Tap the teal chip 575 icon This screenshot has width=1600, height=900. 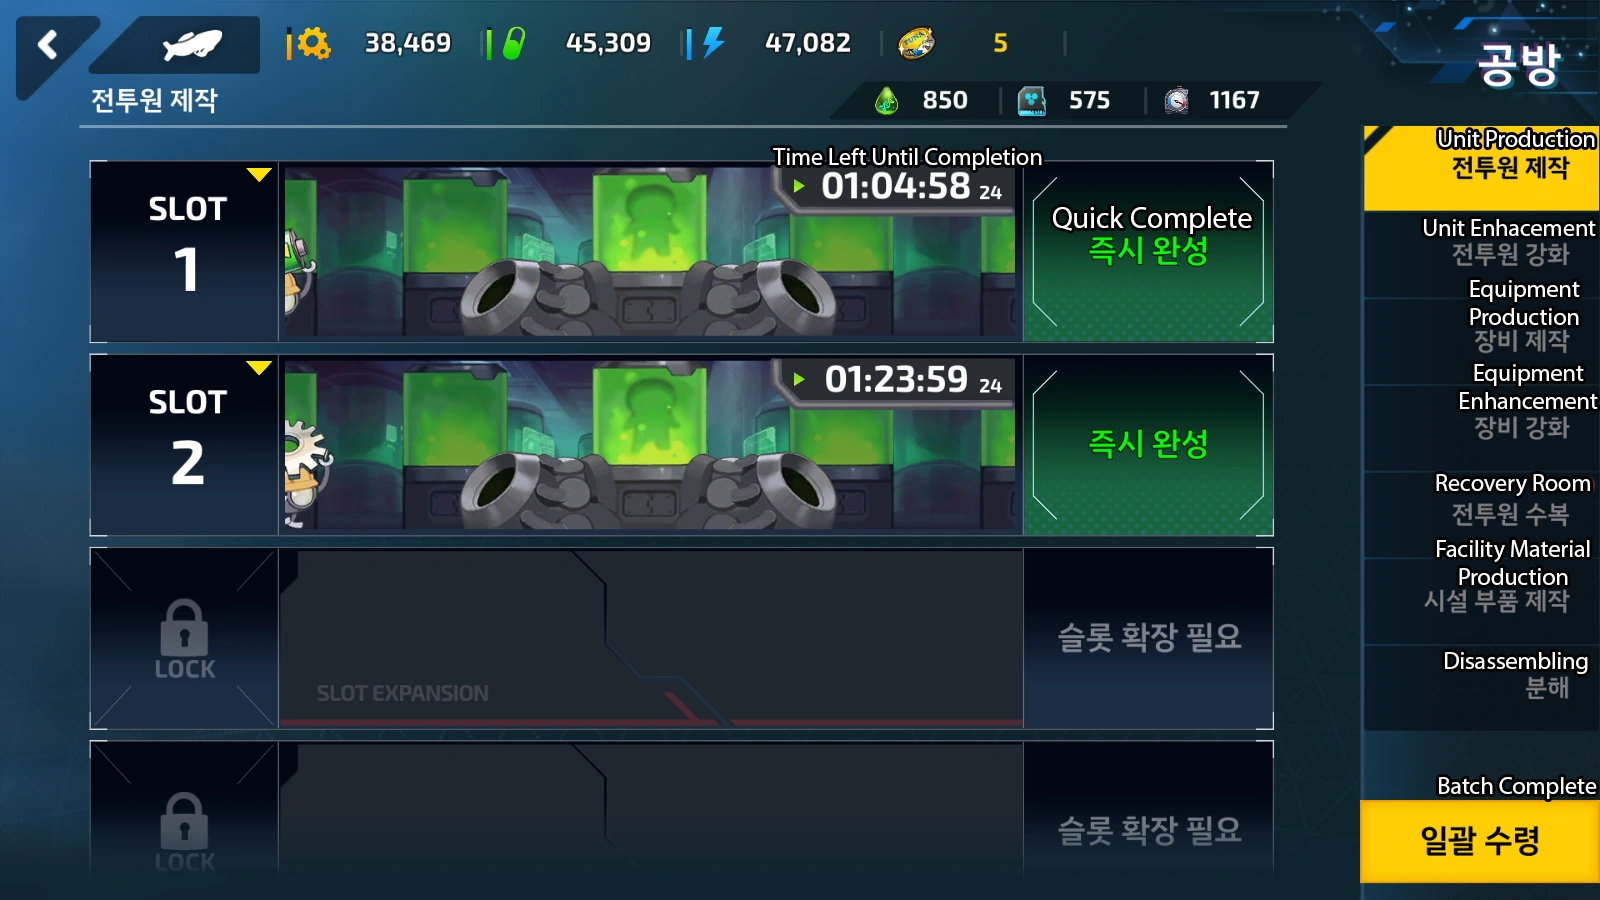(1031, 100)
